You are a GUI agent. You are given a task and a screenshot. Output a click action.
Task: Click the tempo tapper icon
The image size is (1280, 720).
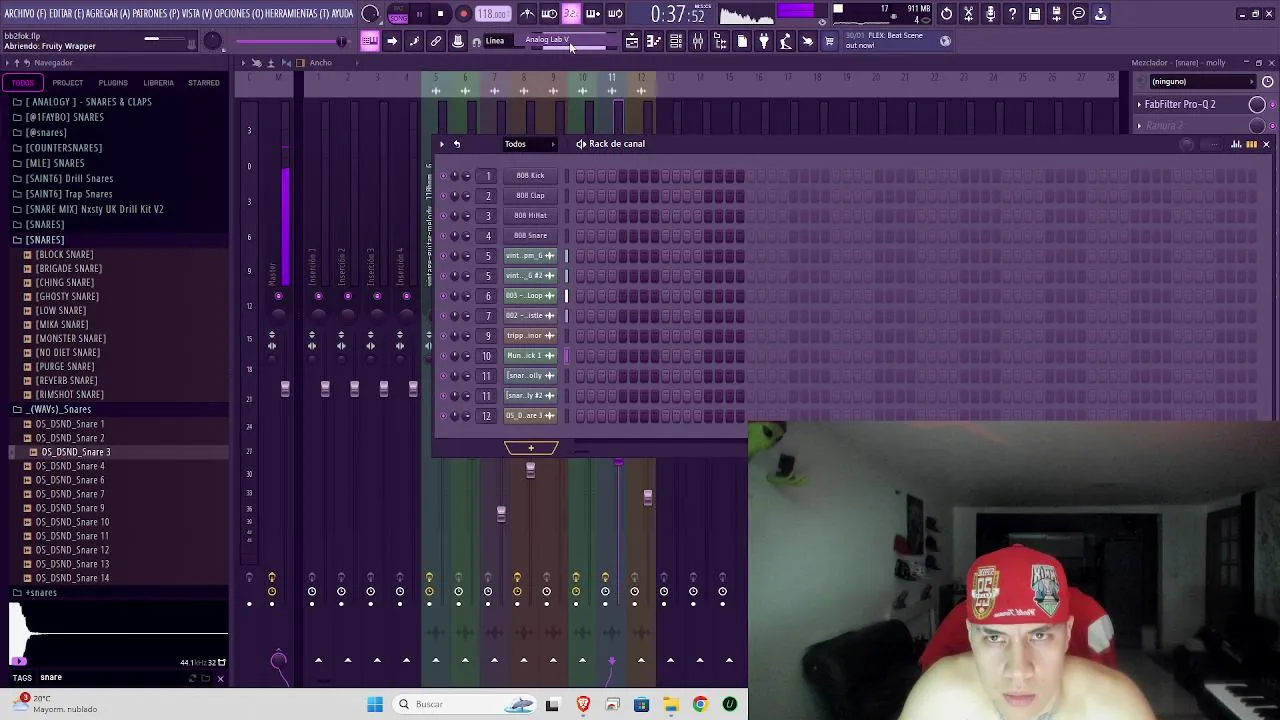coord(786,41)
